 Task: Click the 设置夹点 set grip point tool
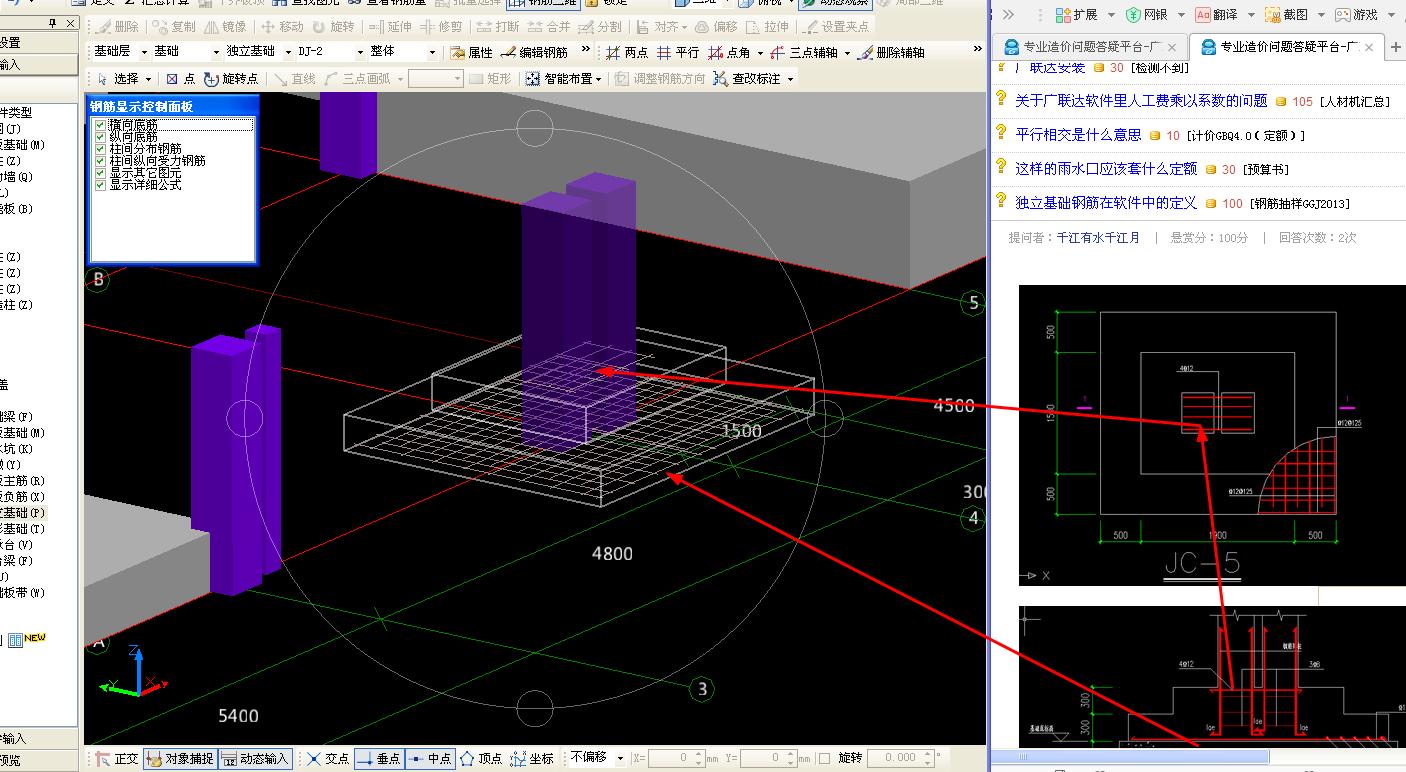836,26
